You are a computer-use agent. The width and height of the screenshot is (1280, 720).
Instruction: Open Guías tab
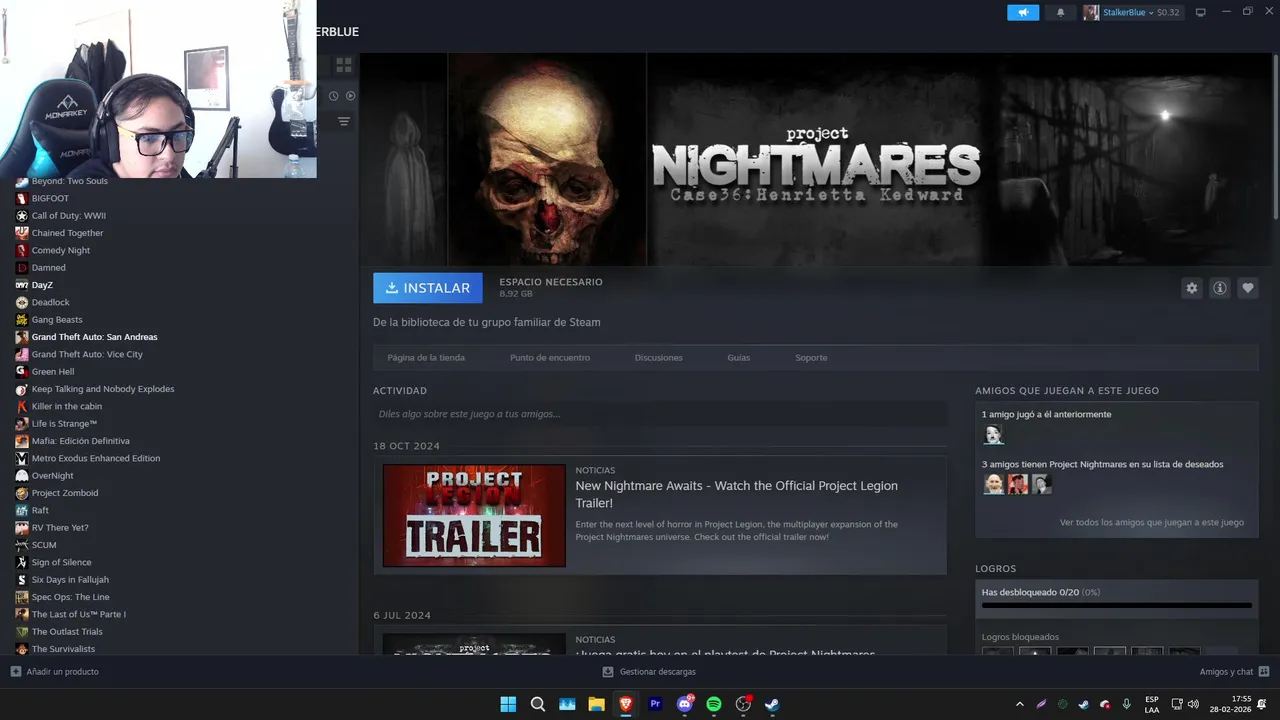739,357
